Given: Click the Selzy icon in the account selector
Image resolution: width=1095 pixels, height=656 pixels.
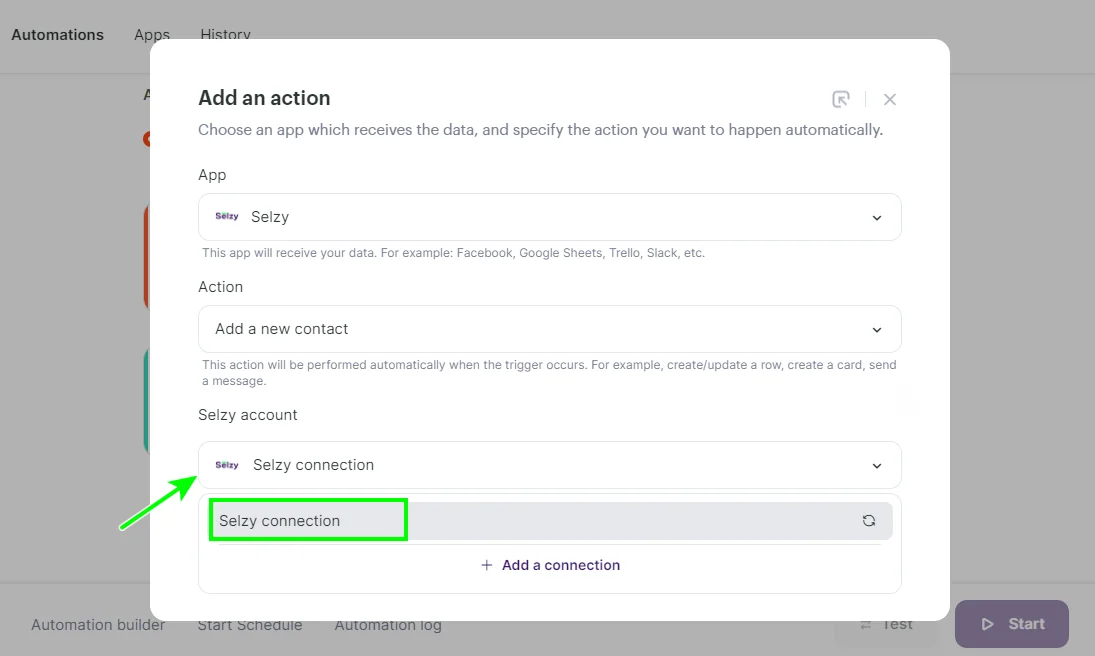Looking at the screenshot, I should pyautogui.click(x=227, y=465).
